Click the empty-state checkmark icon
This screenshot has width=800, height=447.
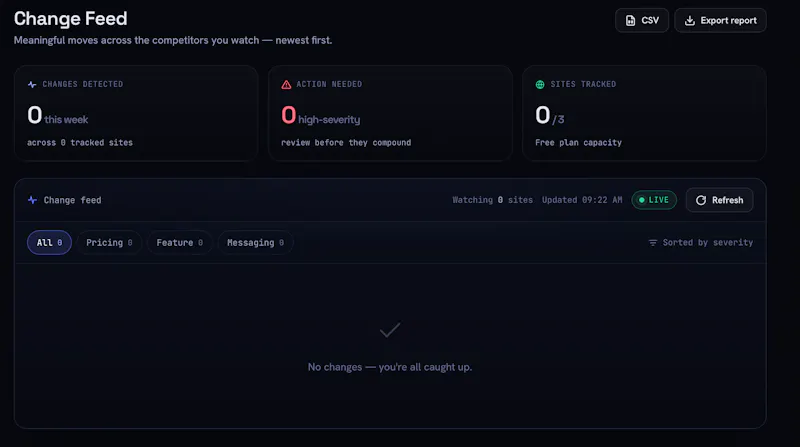pos(390,330)
